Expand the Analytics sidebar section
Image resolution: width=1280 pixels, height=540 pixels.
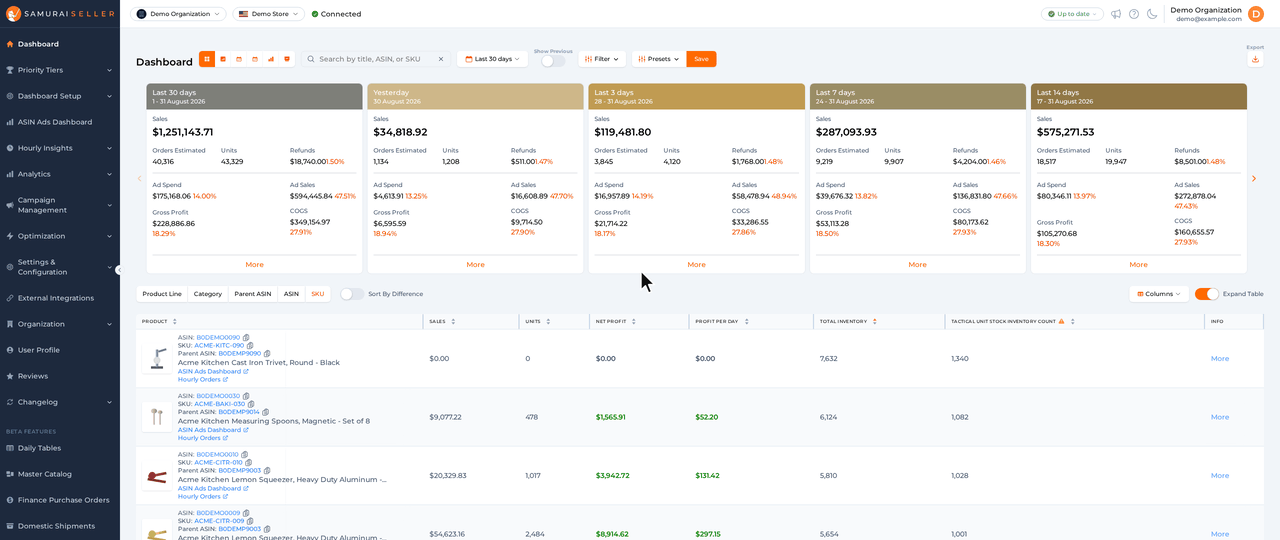pos(60,174)
